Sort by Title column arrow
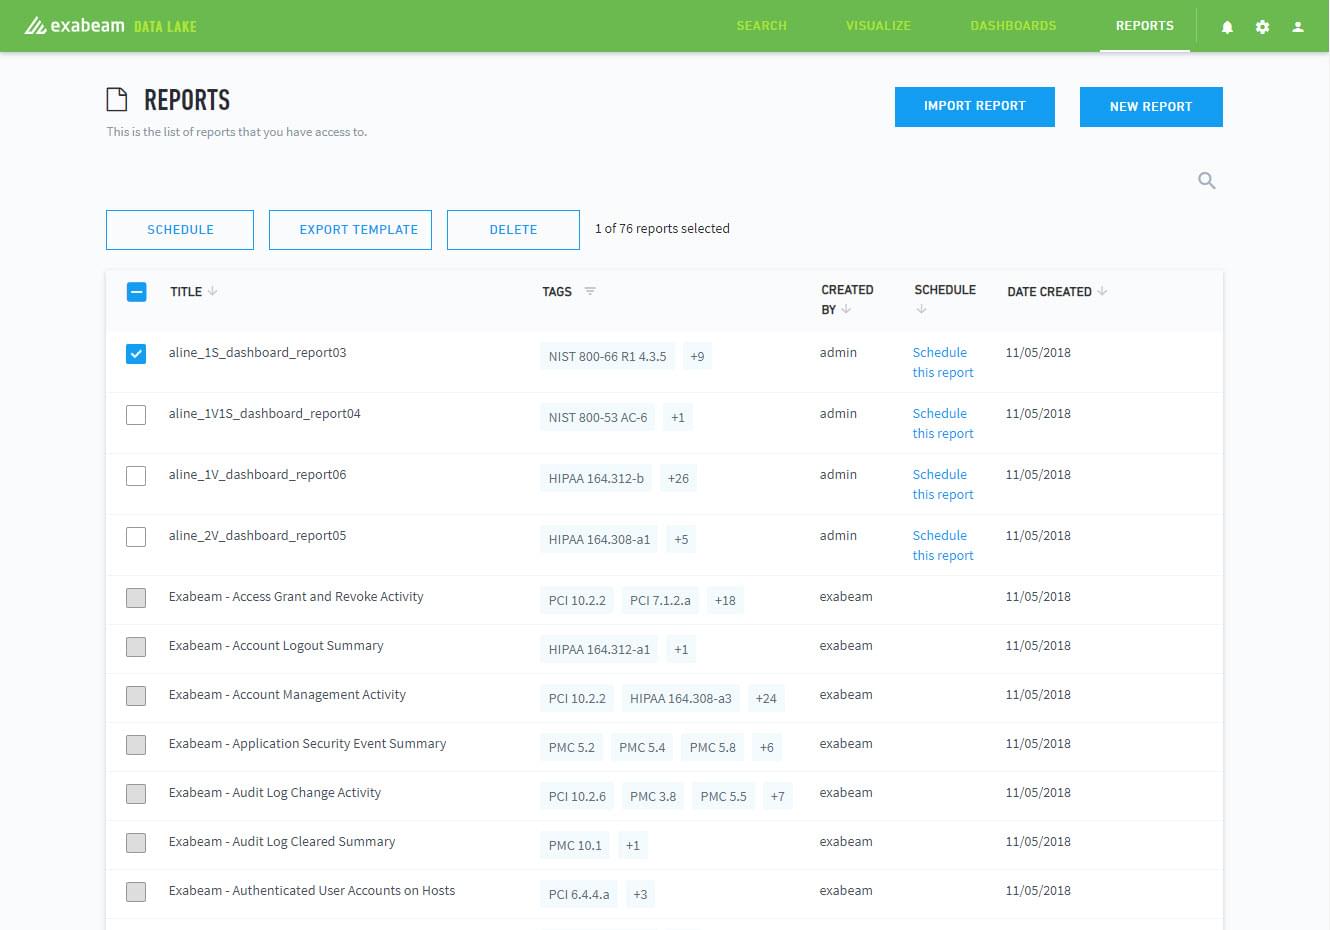Viewport: 1330px width, 930px height. pyautogui.click(x=212, y=291)
